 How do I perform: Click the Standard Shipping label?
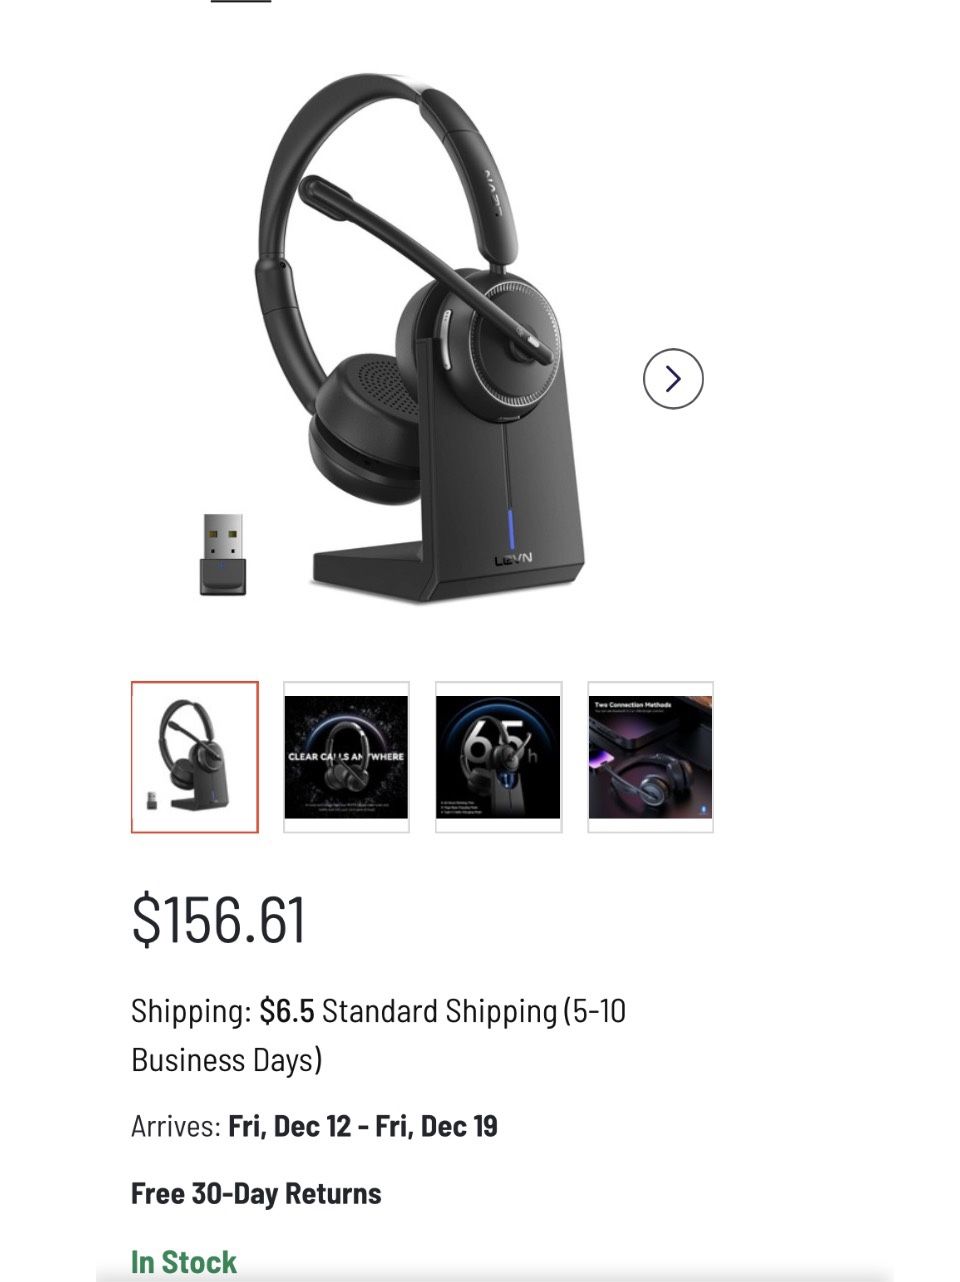coord(439,1011)
